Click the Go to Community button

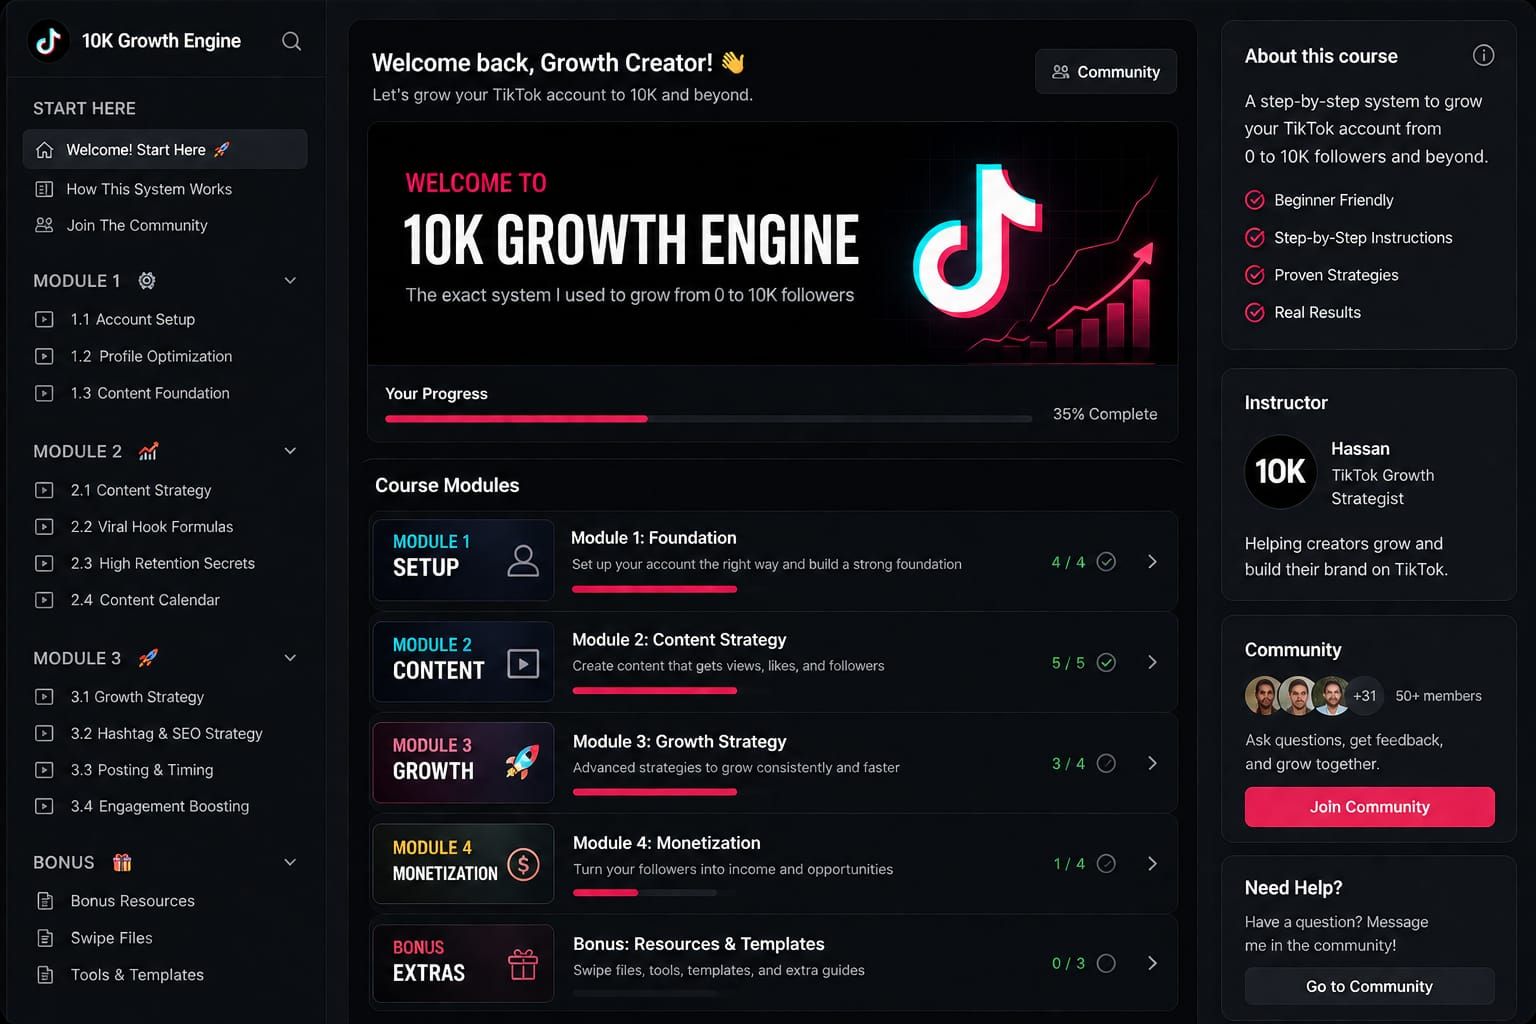click(x=1370, y=987)
